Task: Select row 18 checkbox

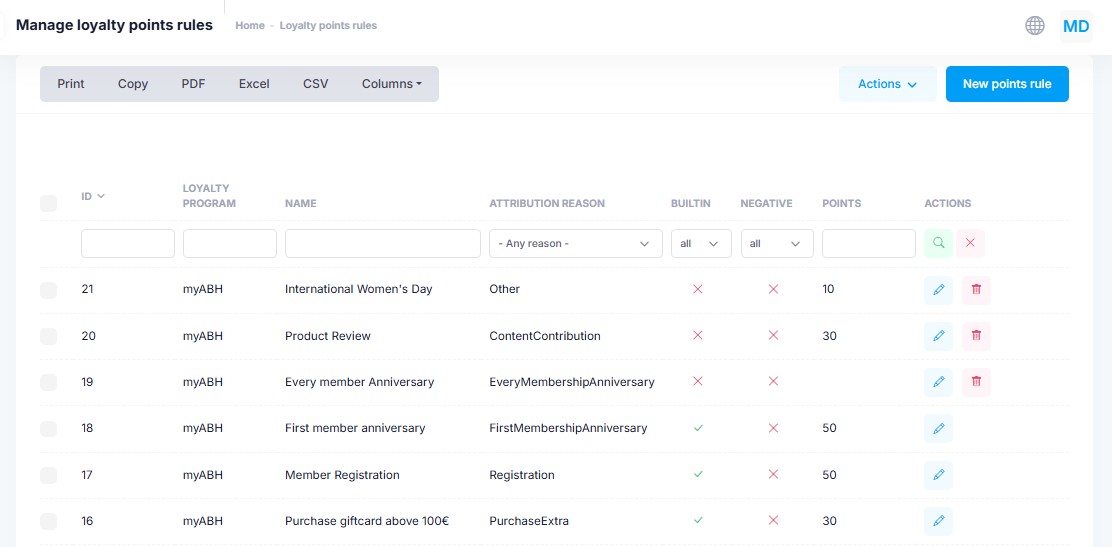Action: [48, 429]
